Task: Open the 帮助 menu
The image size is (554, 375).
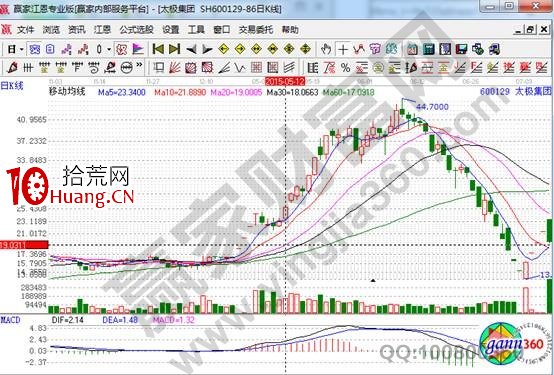Action: (x=290, y=30)
